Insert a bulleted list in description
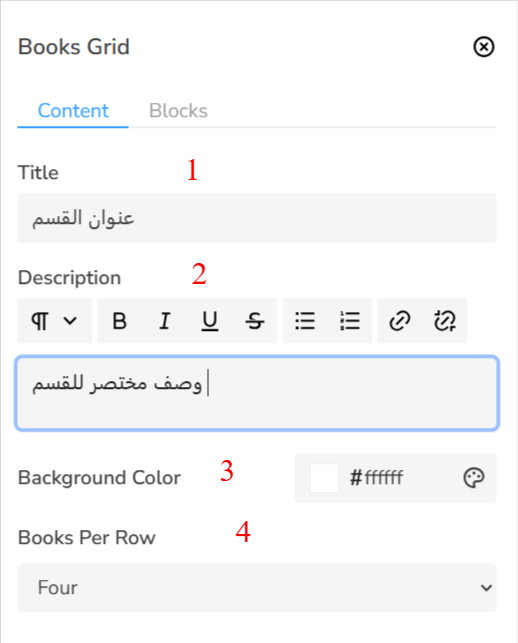Viewport: 518px width, 643px height. [x=305, y=321]
